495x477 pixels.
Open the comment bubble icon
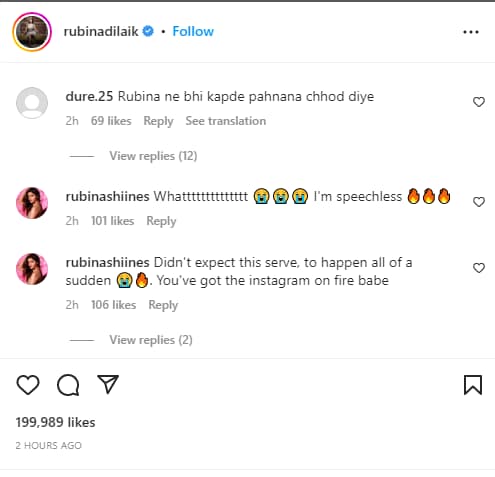point(68,385)
